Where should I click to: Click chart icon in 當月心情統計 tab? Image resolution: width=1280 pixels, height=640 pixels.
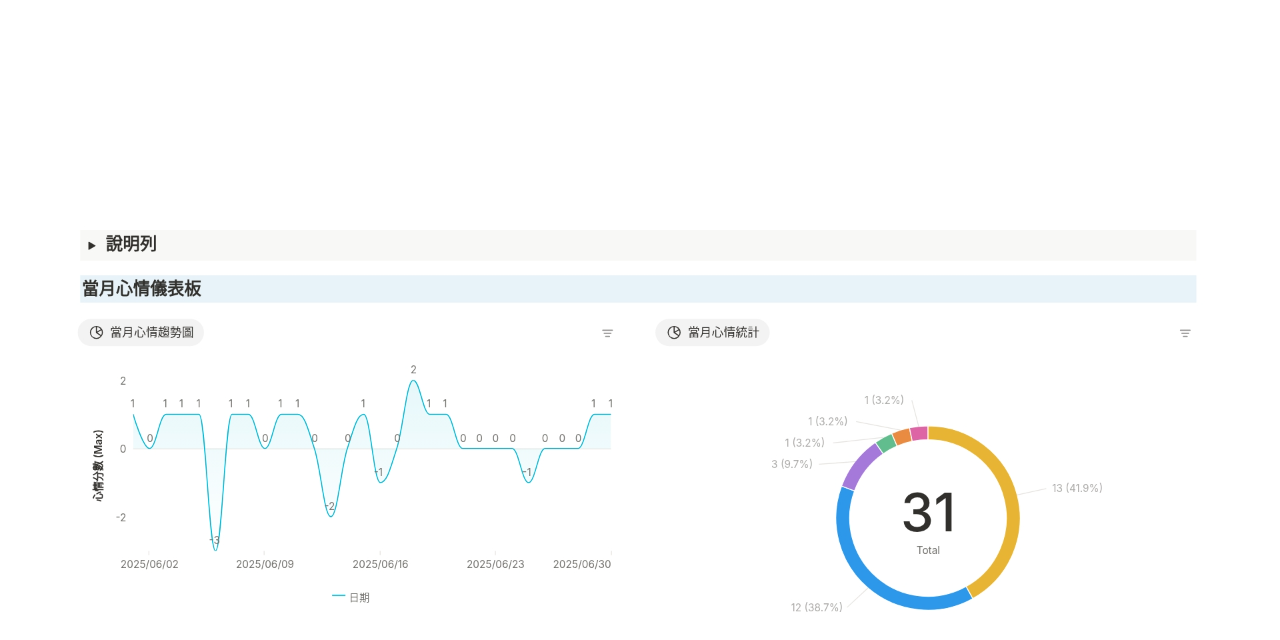pyautogui.click(x=674, y=332)
